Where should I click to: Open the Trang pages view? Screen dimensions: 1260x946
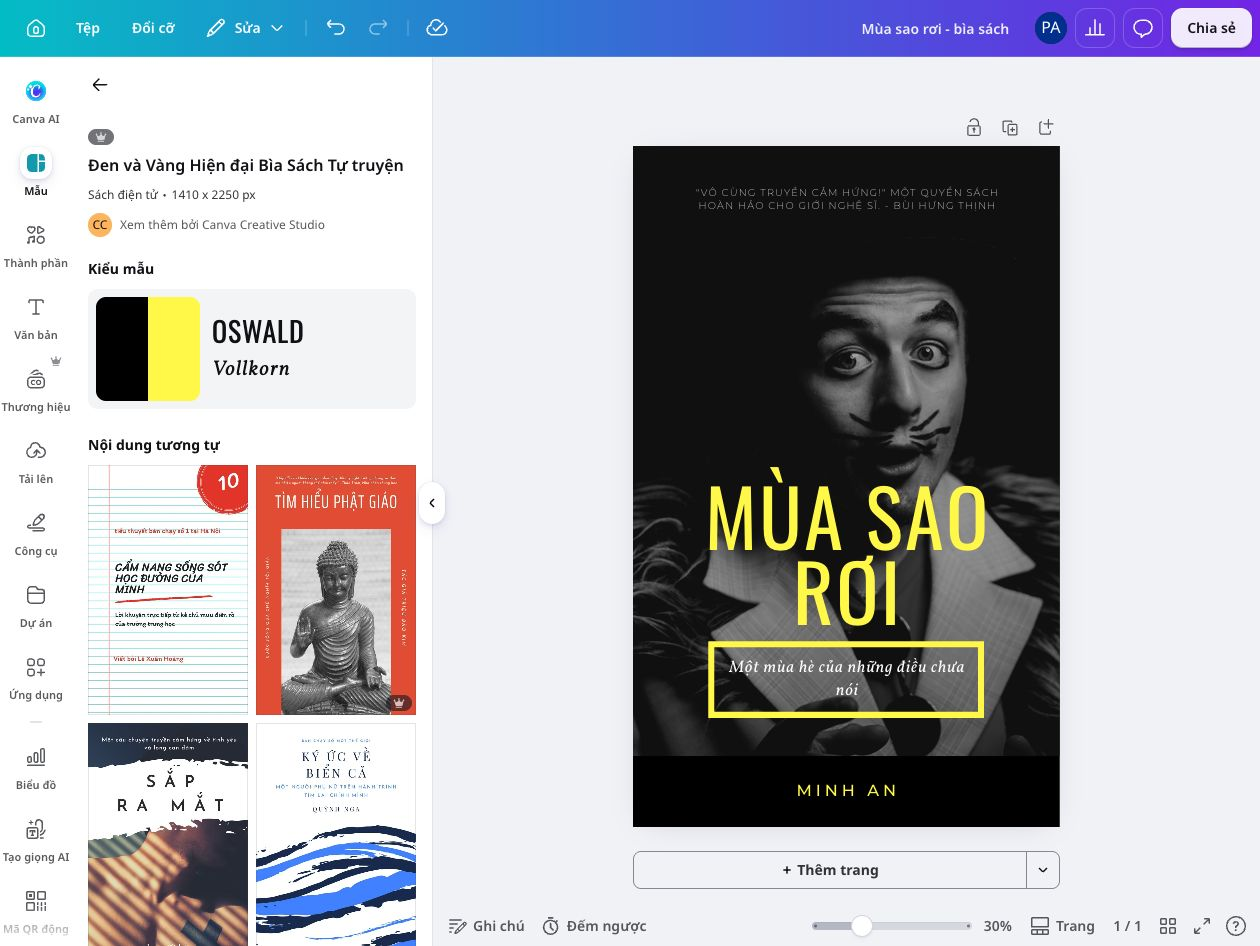(x=1062, y=926)
